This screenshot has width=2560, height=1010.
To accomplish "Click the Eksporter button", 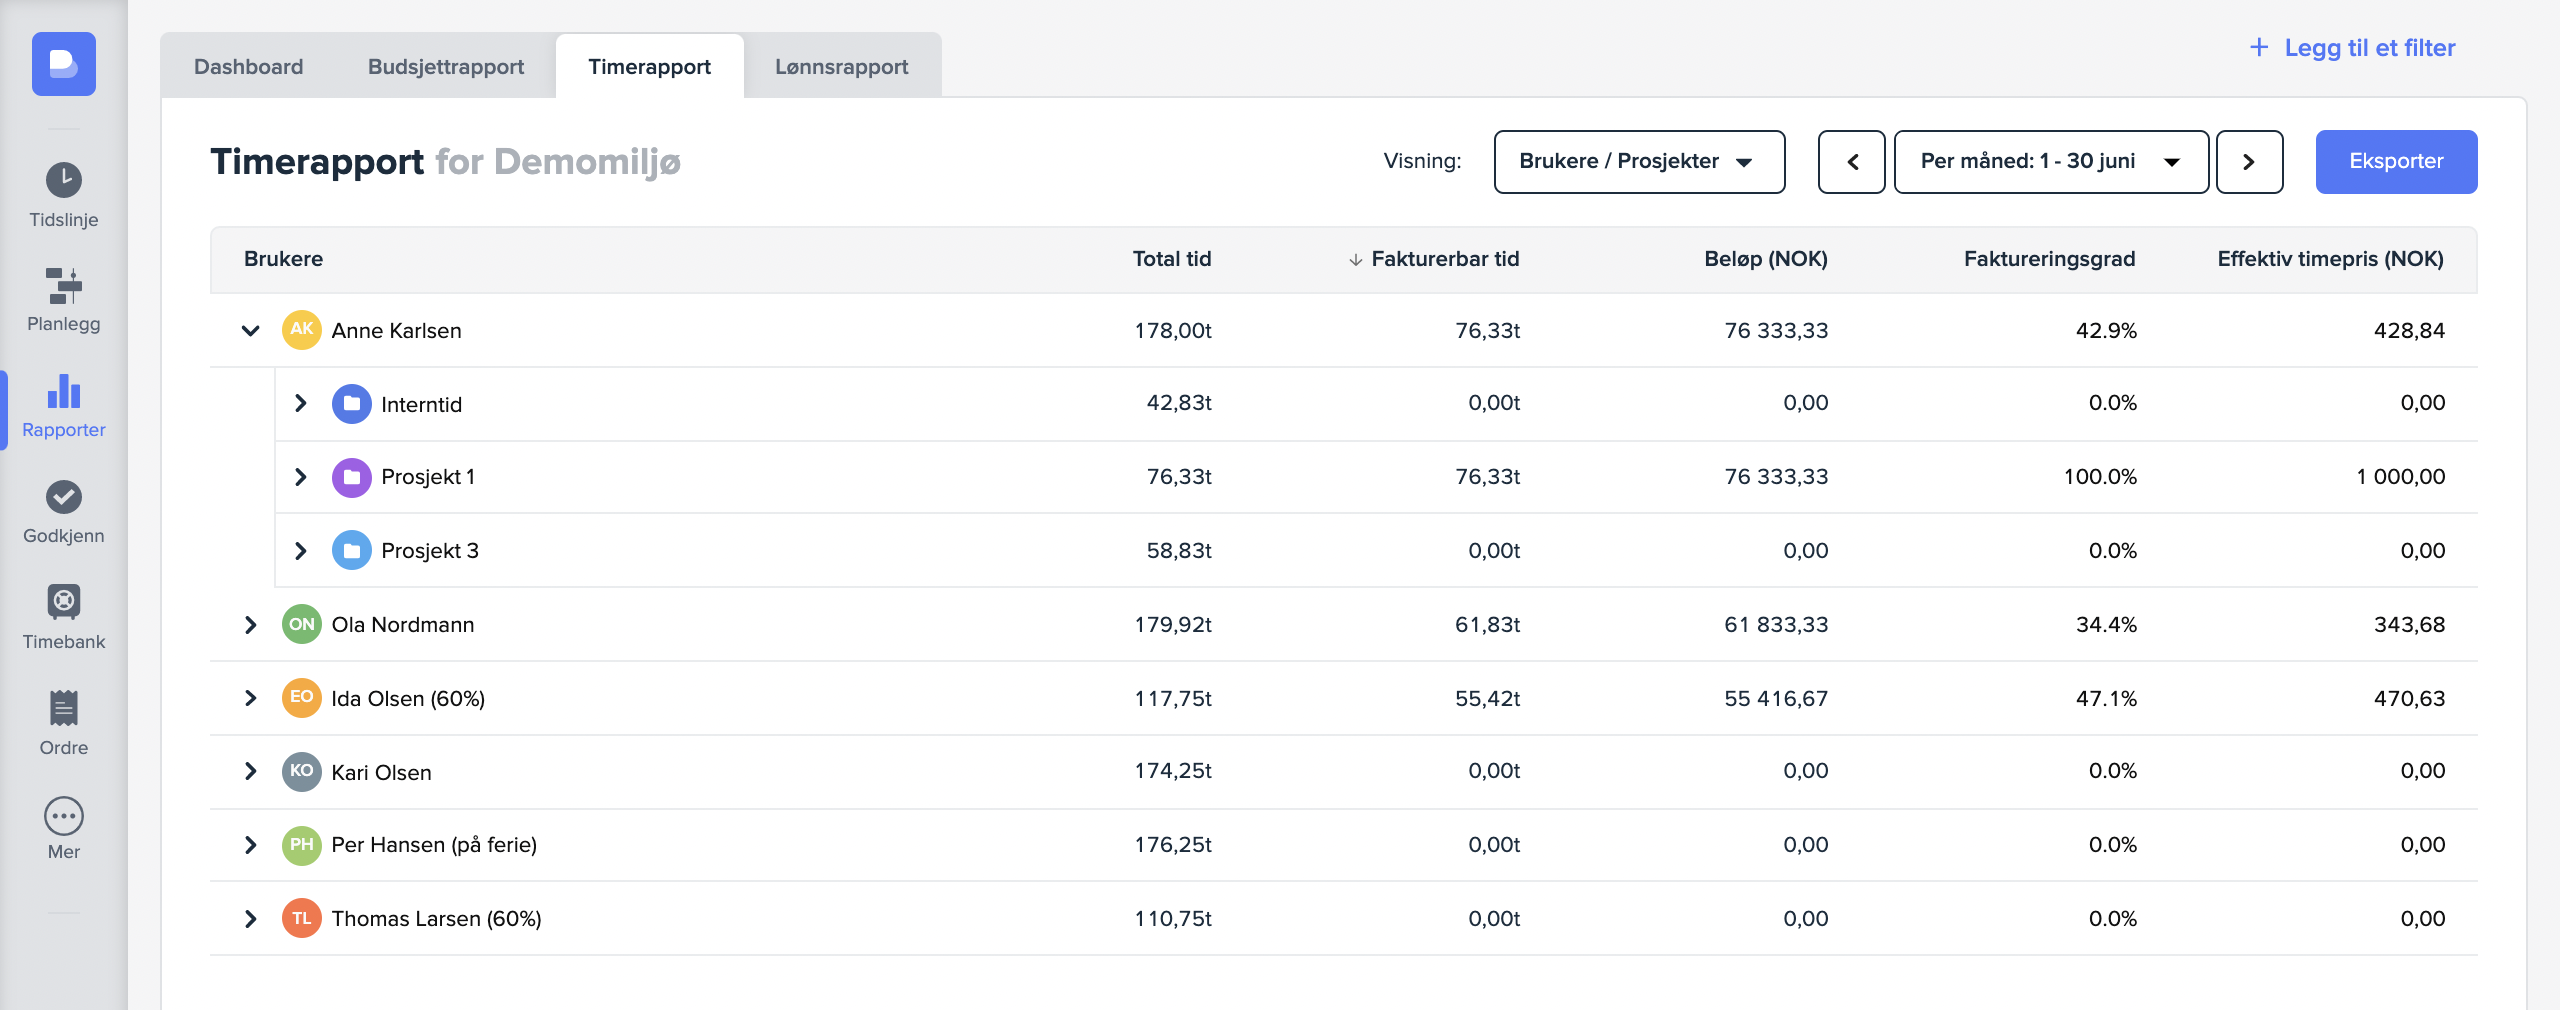I will (x=2395, y=162).
